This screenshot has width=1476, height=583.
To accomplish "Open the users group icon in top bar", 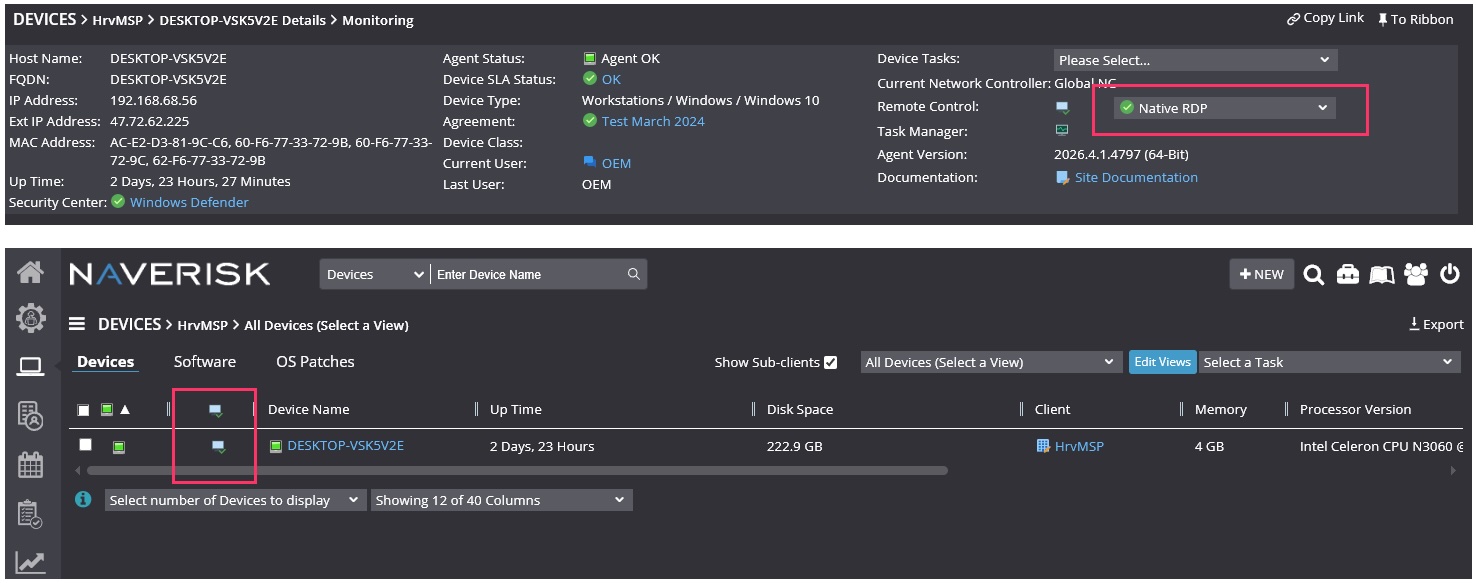I will (1415, 274).
